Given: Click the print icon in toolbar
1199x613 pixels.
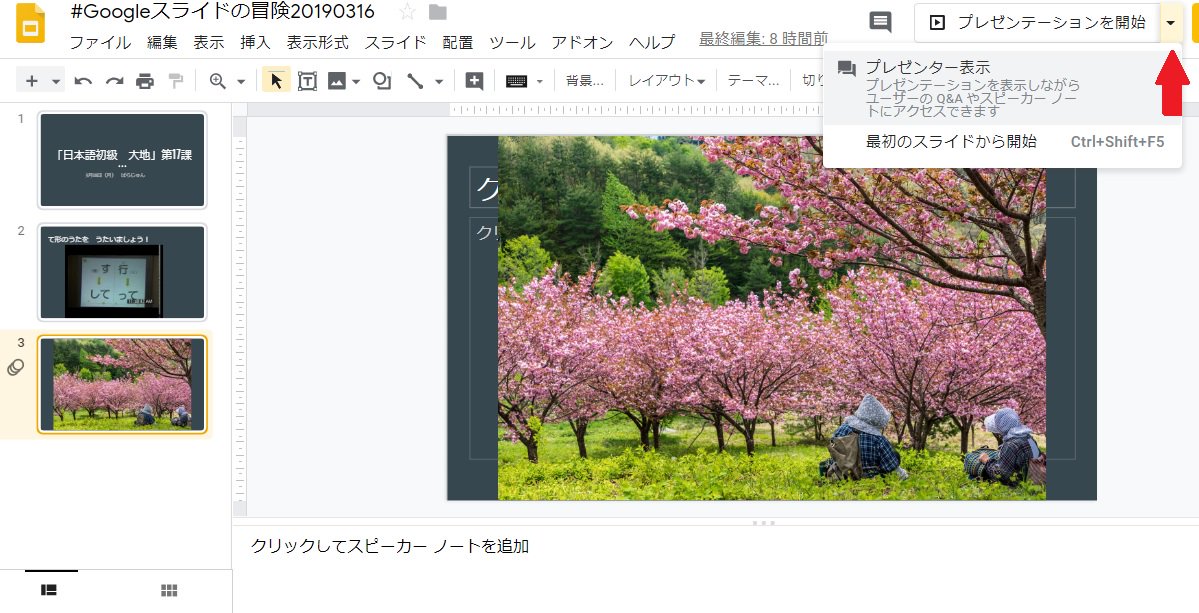Looking at the screenshot, I should (145, 80).
